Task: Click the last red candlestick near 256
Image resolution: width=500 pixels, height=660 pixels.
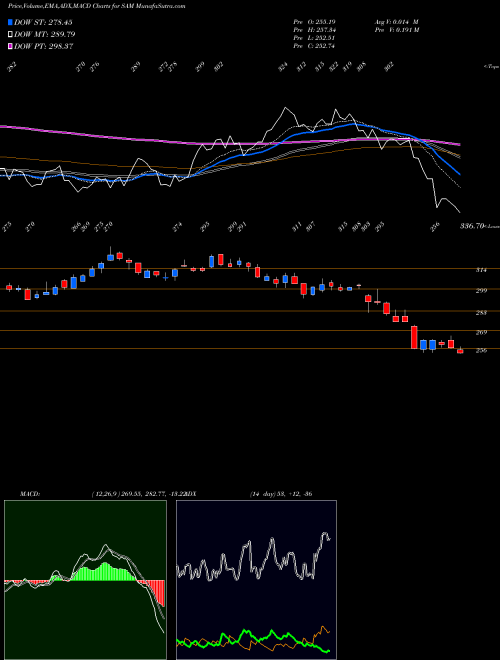Action: [460, 350]
